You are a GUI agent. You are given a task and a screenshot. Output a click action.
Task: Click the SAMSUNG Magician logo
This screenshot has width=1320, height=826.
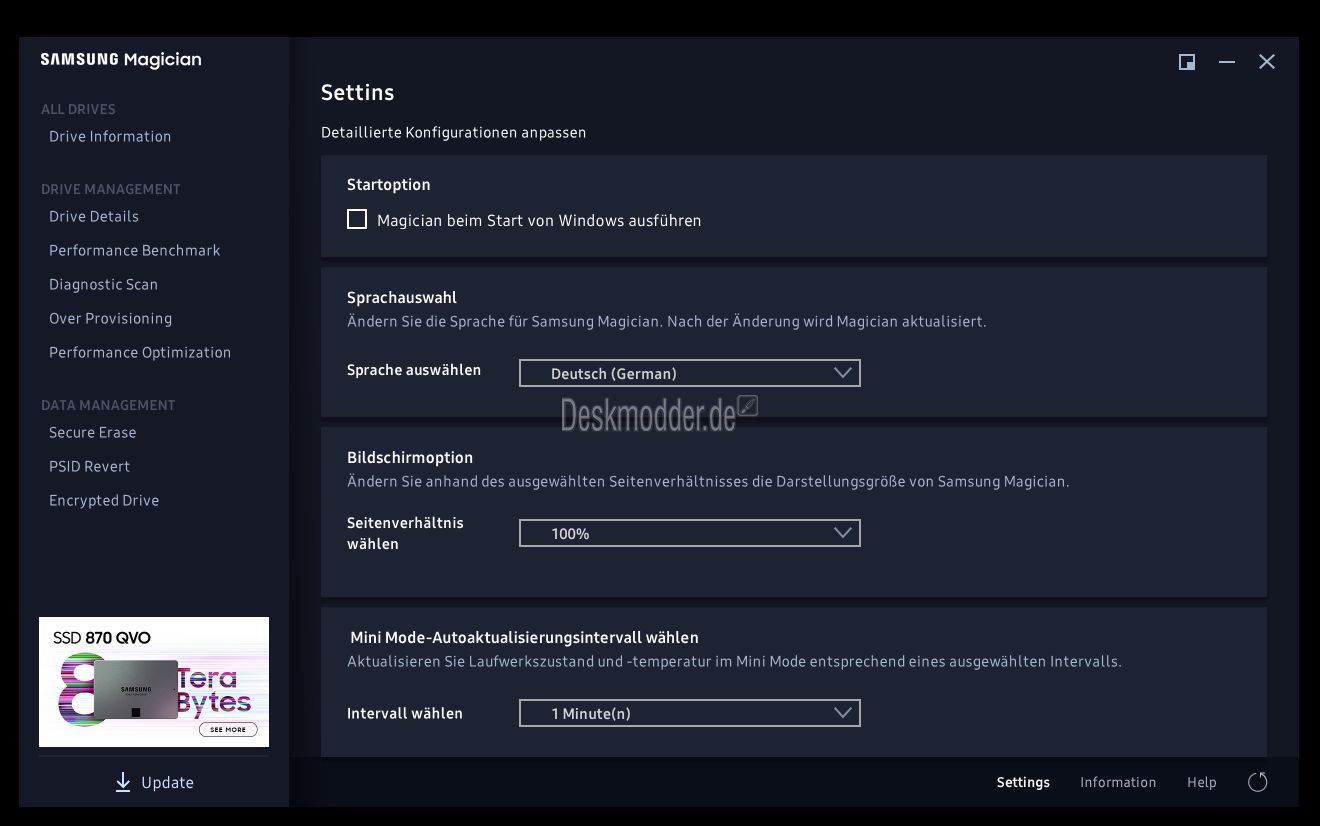point(121,60)
